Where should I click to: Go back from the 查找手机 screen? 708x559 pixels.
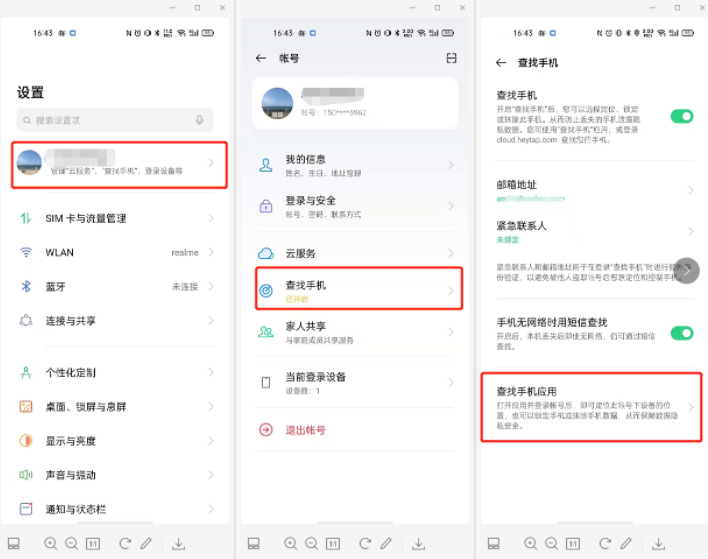[x=501, y=63]
